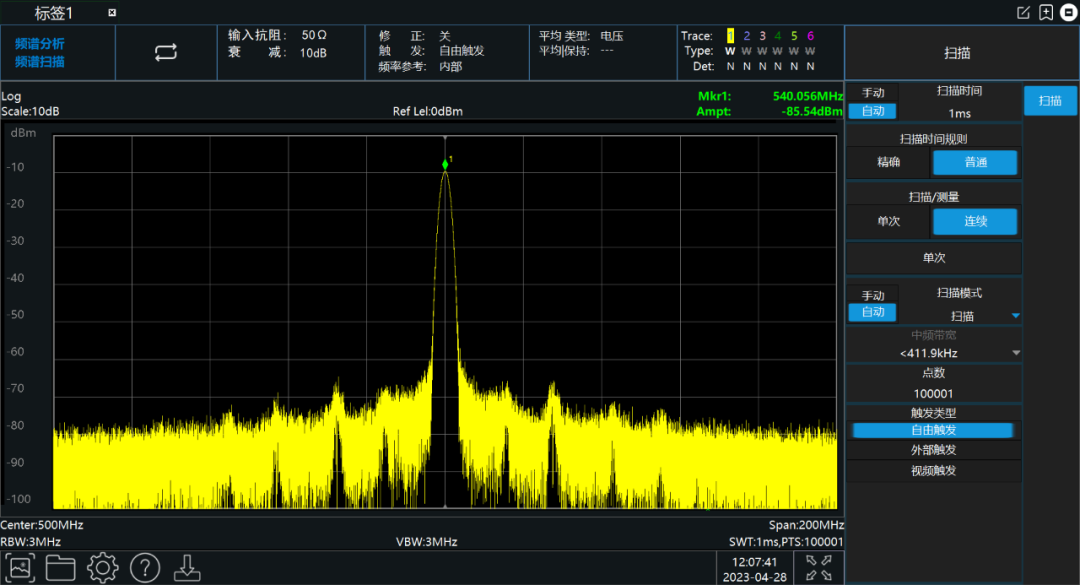Click the Ampt -85.54dBm readout

[x=770, y=111]
